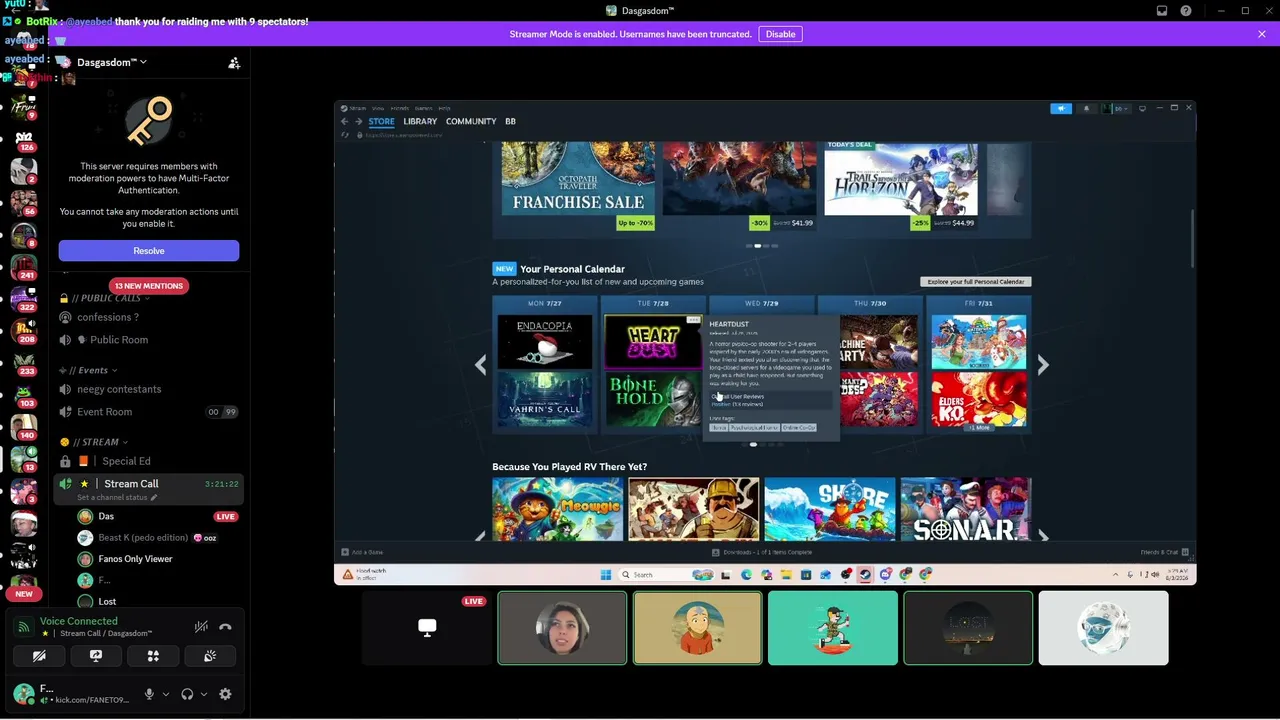Image resolution: width=1280 pixels, height=720 pixels.
Task: Open activities launcher button
Action: [x=153, y=656]
